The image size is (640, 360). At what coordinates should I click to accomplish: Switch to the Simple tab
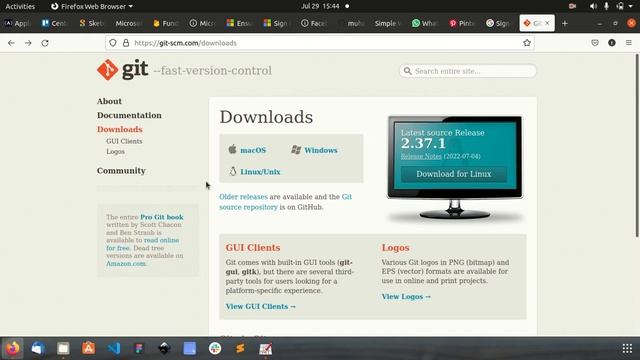click(x=388, y=23)
